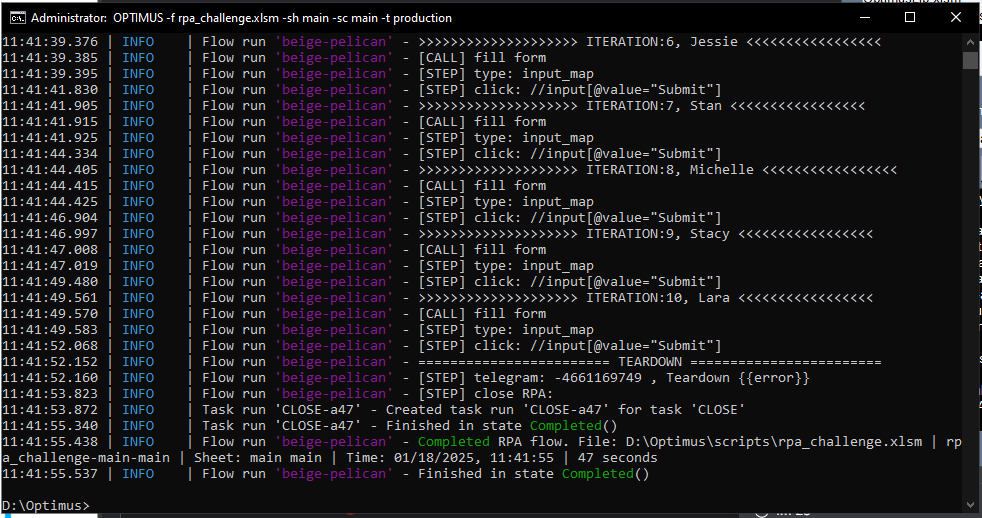982x518 pixels.
Task: Minimize the OPTIMUS console window
Action: tap(865, 18)
